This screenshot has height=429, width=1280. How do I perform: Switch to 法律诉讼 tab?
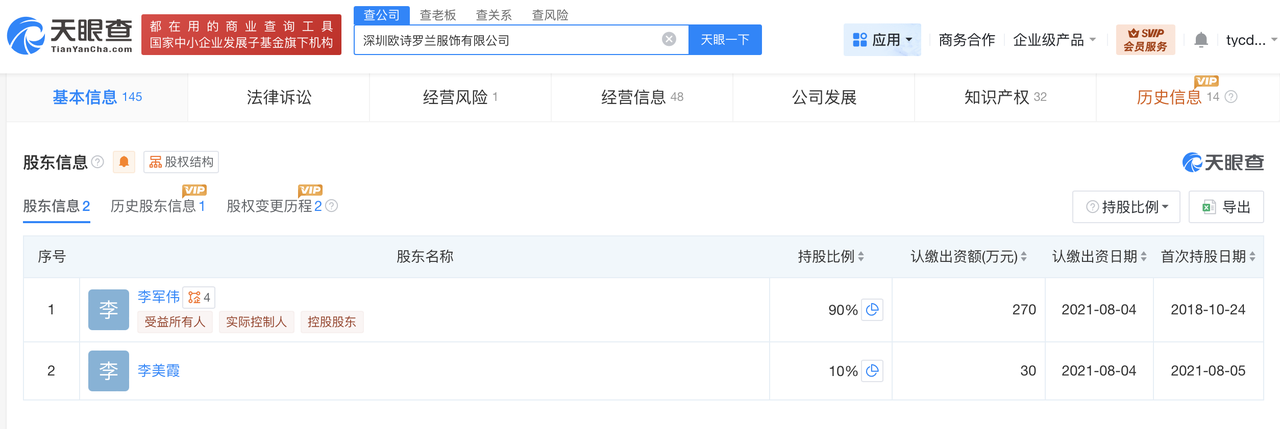(279, 98)
